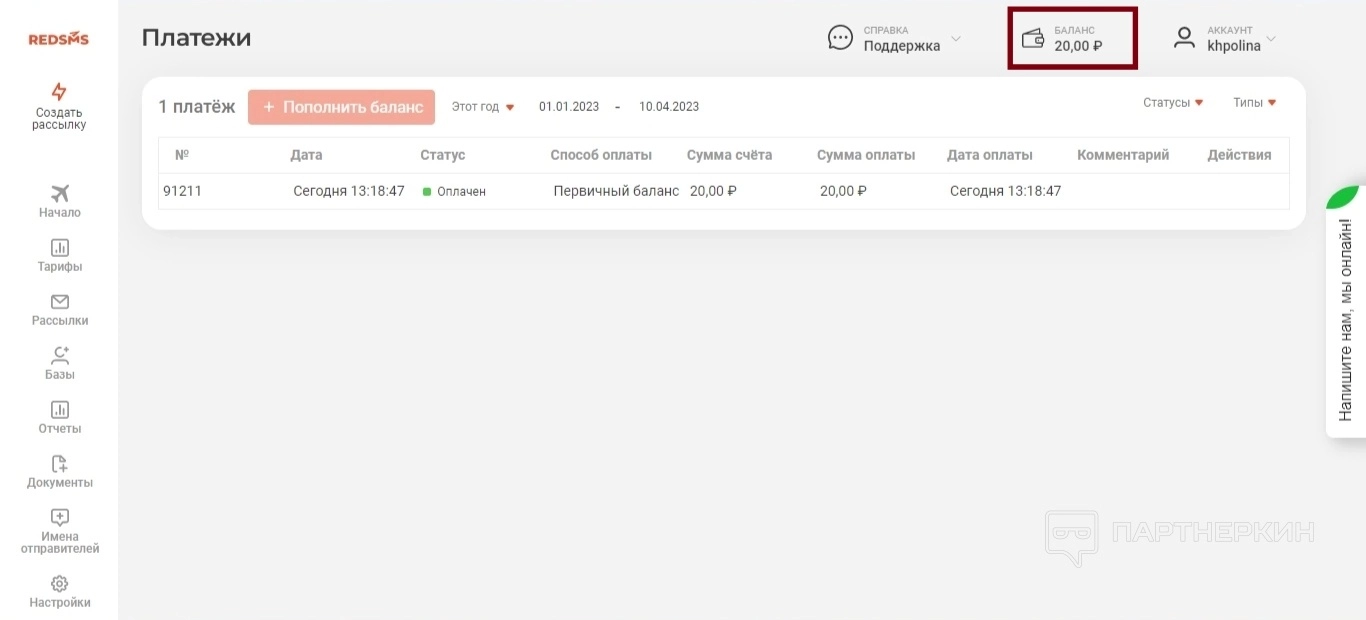
Task: Click the start date 01.01.2023 field
Action: point(569,107)
